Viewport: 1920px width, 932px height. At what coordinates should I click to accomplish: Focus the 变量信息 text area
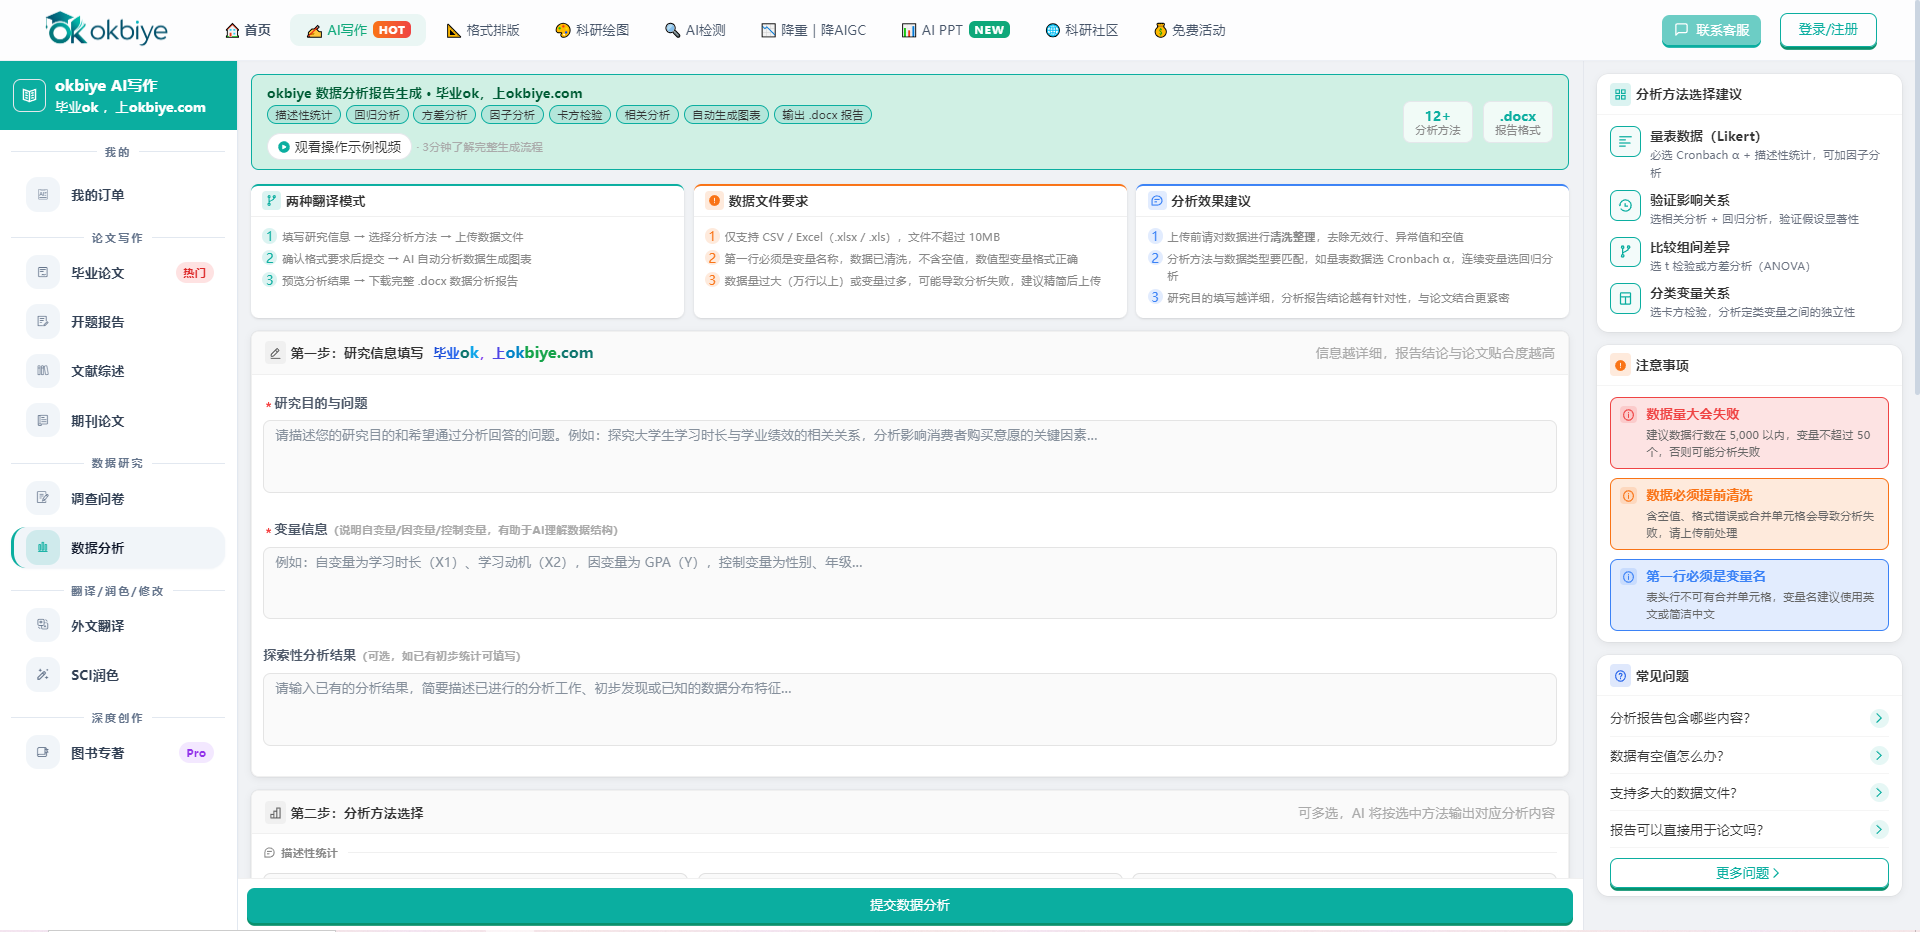[910, 583]
